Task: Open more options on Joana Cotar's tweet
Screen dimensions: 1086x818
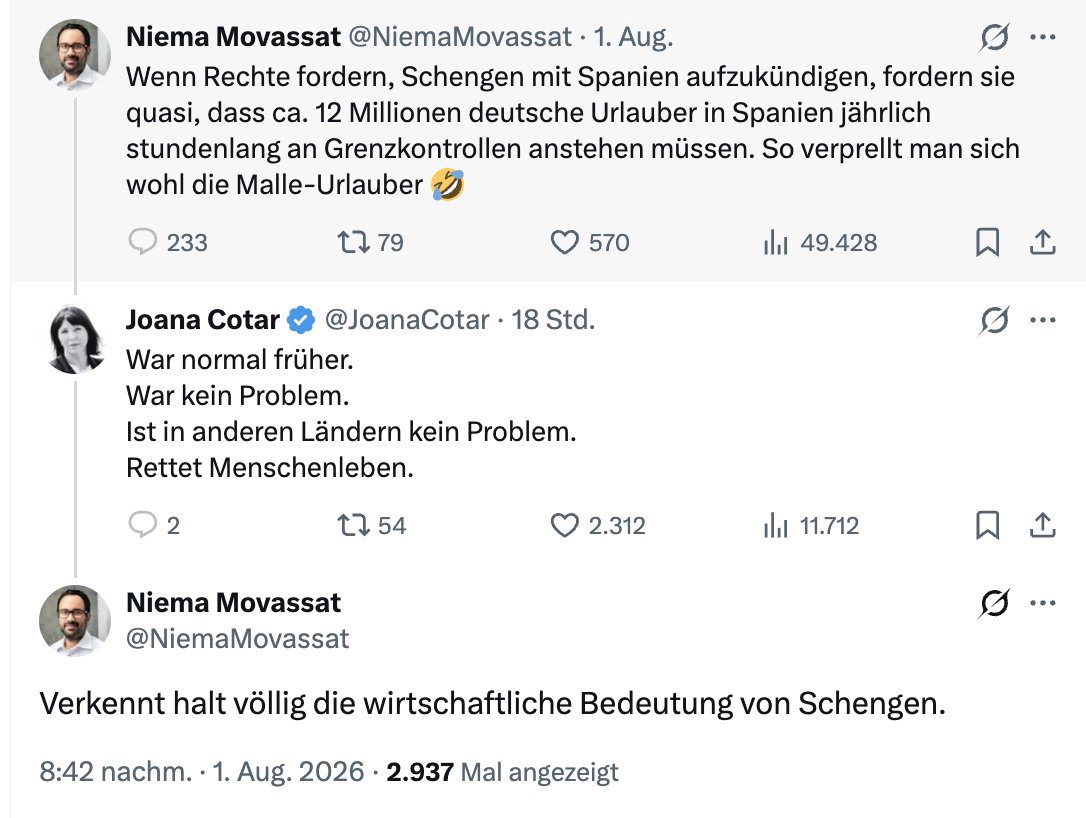Action: pos(1042,320)
